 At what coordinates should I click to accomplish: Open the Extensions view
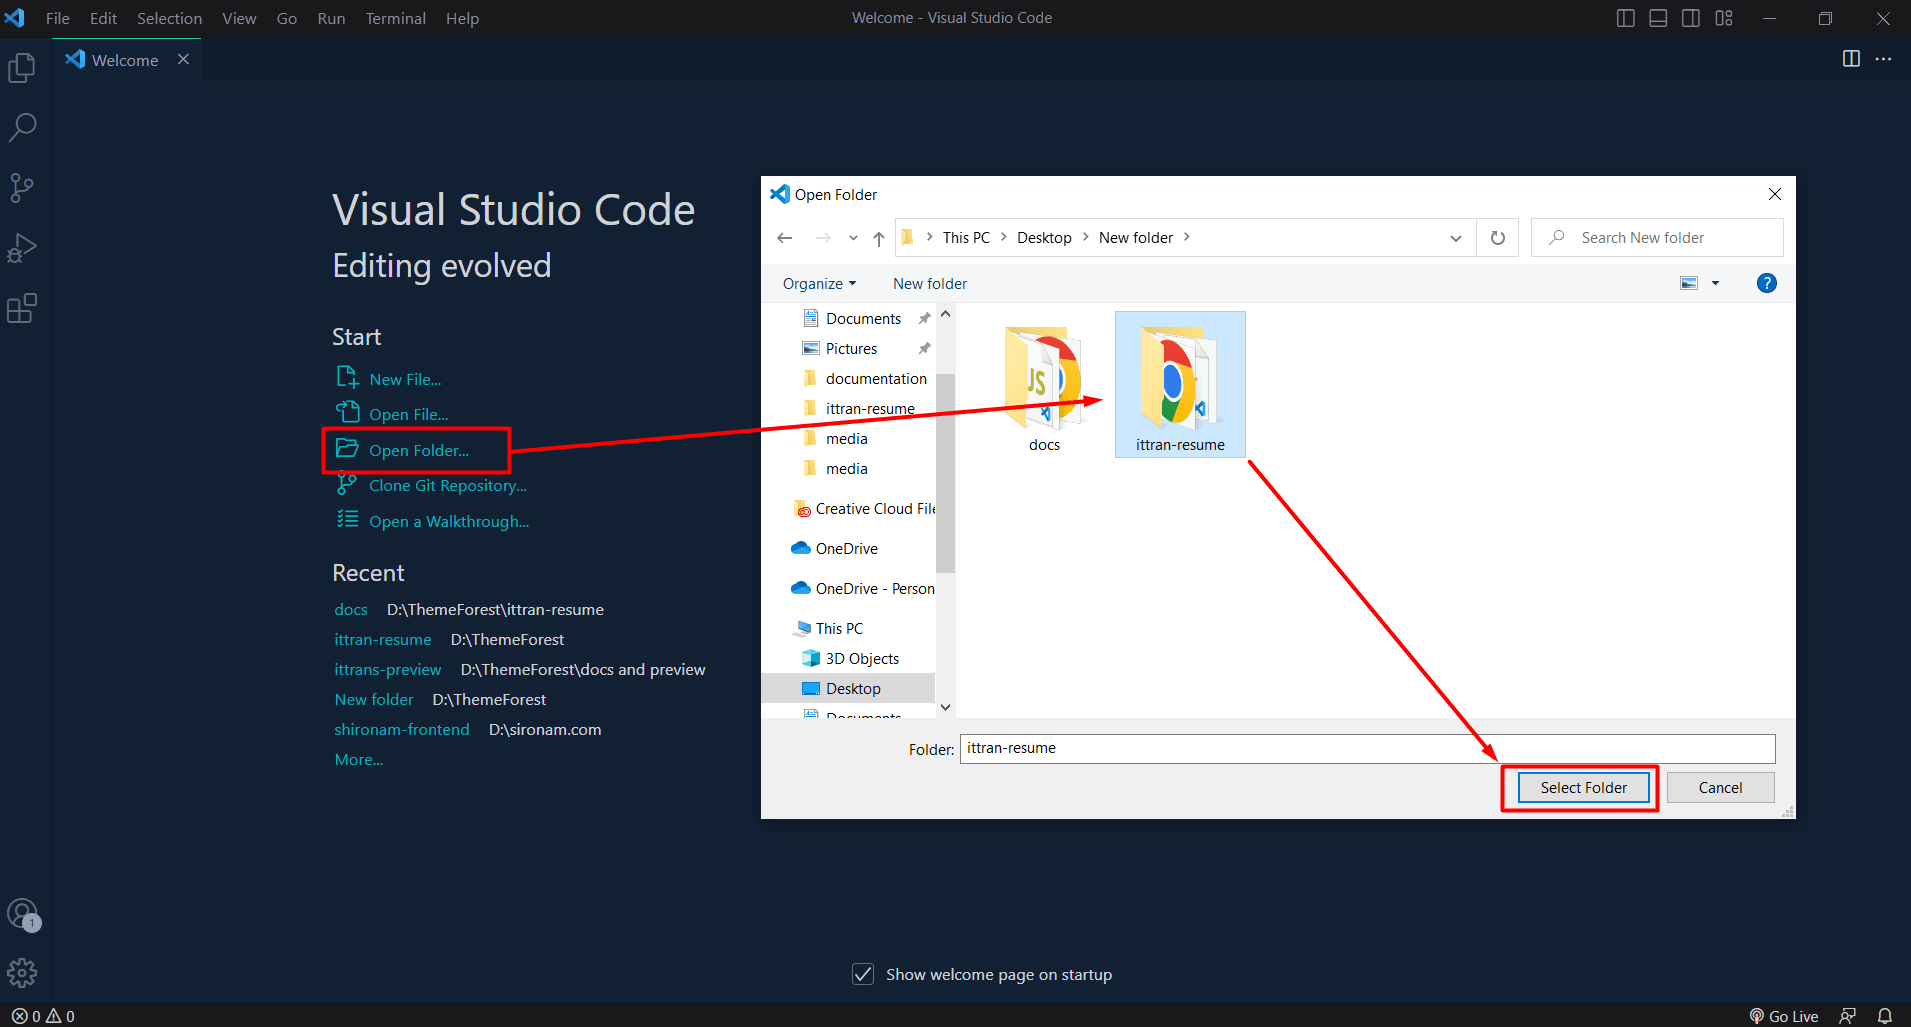coord(22,308)
